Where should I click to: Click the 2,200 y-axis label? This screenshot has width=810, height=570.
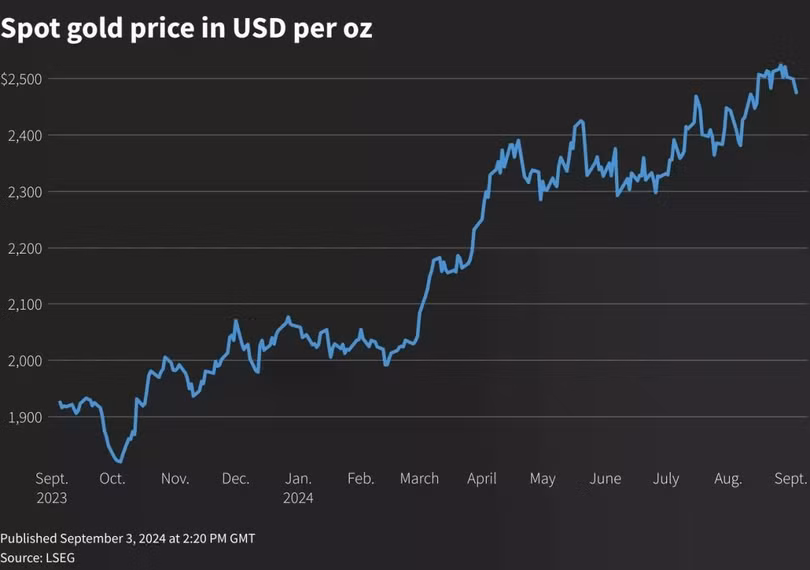23,248
